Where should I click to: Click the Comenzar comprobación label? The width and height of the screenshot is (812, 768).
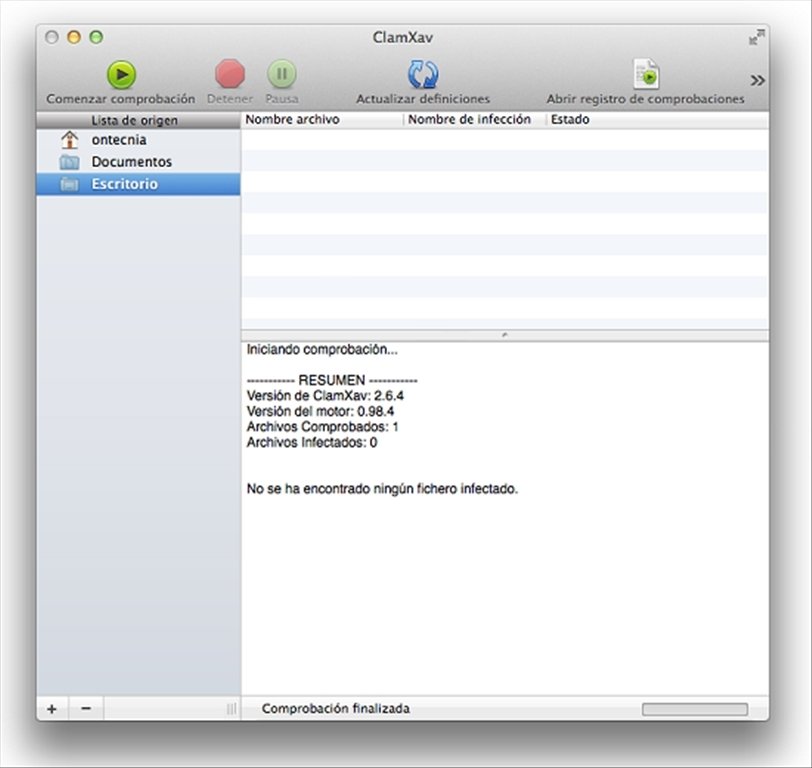coord(121,99)
